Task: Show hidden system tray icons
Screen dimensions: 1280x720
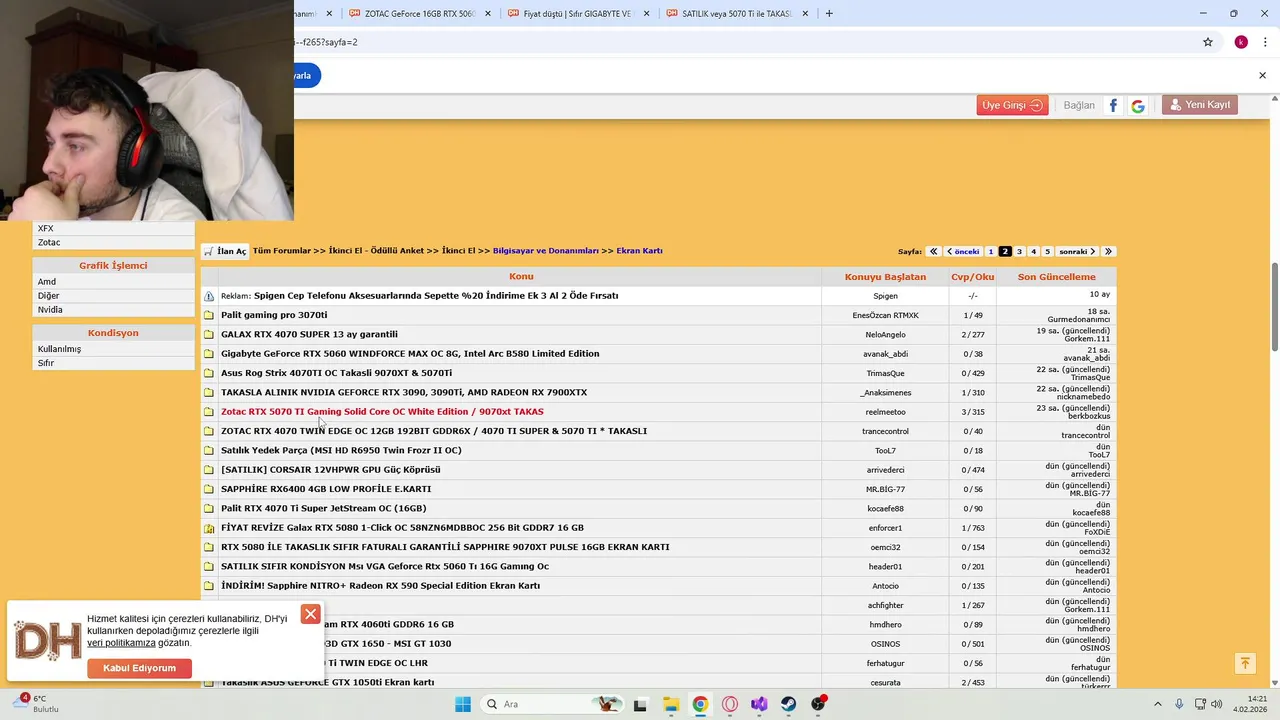Action: pyautogui.click(x=1158, y=704)
